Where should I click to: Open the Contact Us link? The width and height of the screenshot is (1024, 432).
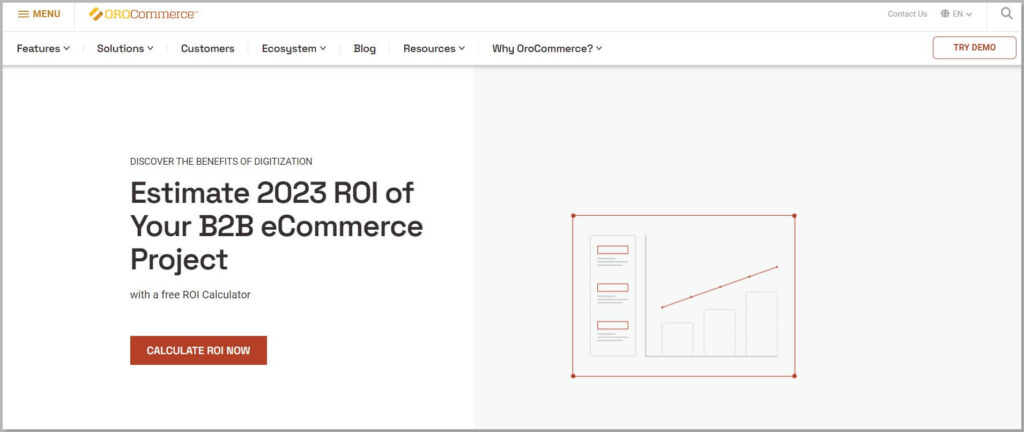(x=907, y=14)
